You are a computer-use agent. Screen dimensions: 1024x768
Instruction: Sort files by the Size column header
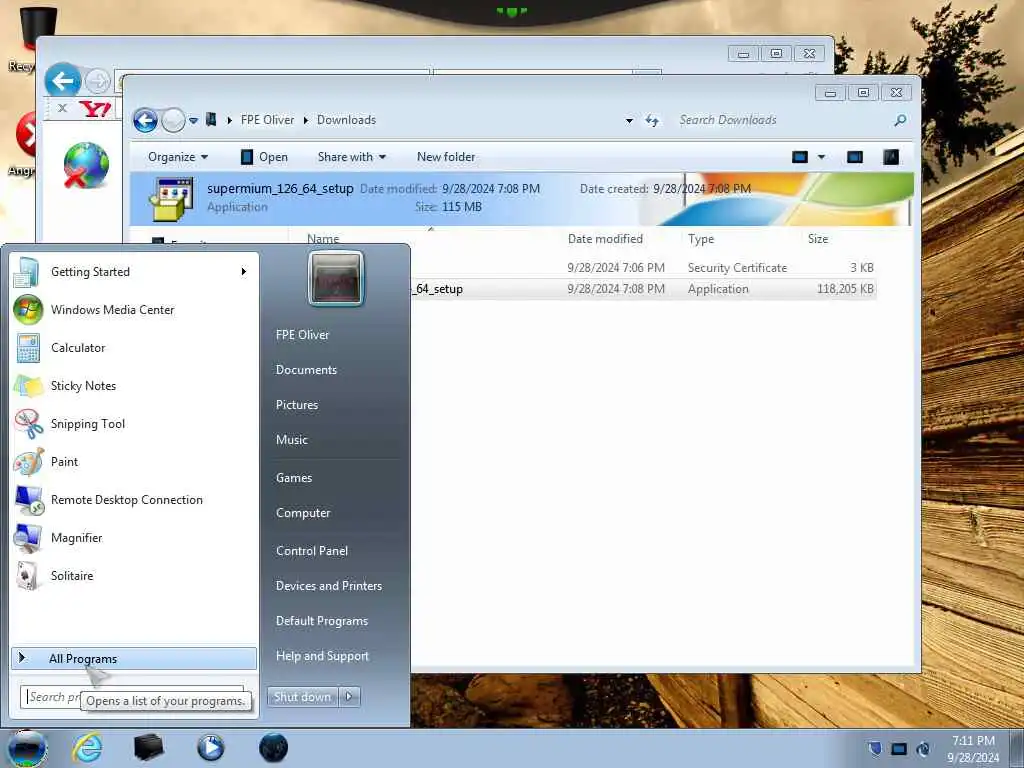tap(818, 239)
